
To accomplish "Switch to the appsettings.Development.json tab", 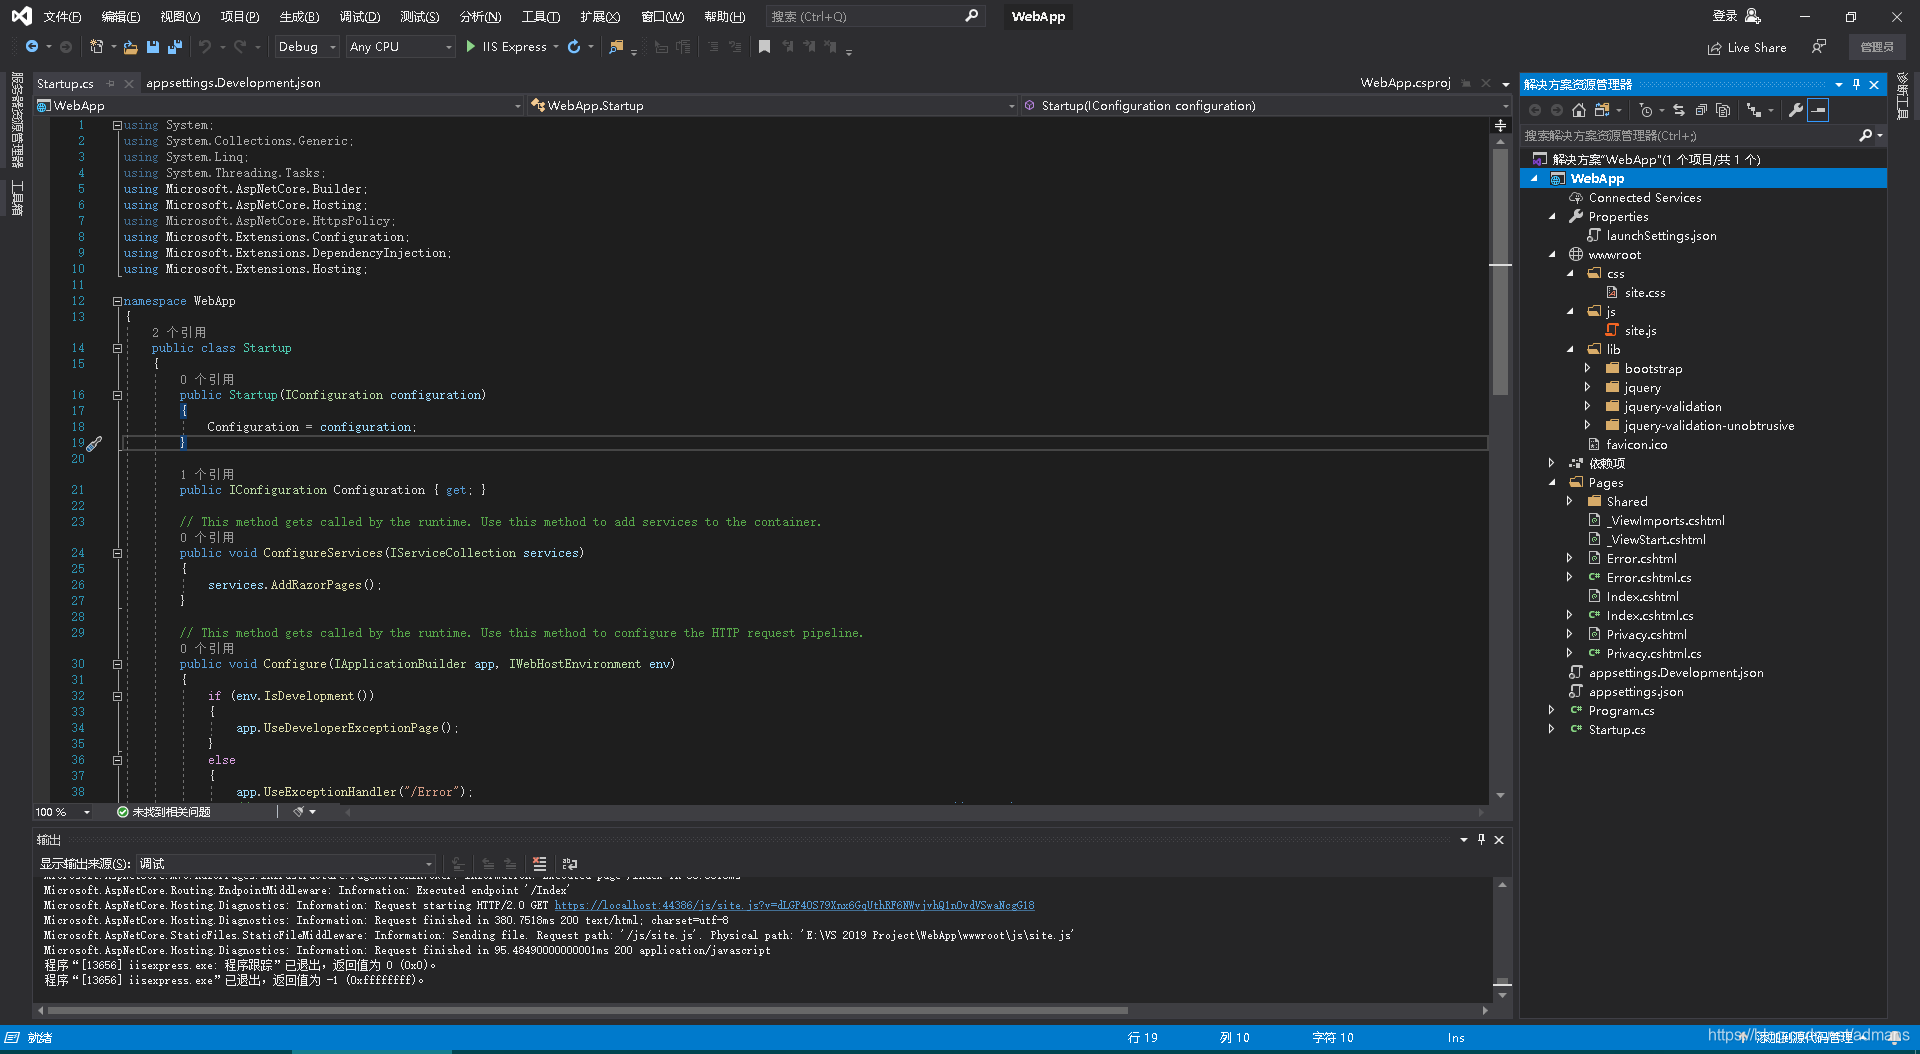I will coord(233,83).
